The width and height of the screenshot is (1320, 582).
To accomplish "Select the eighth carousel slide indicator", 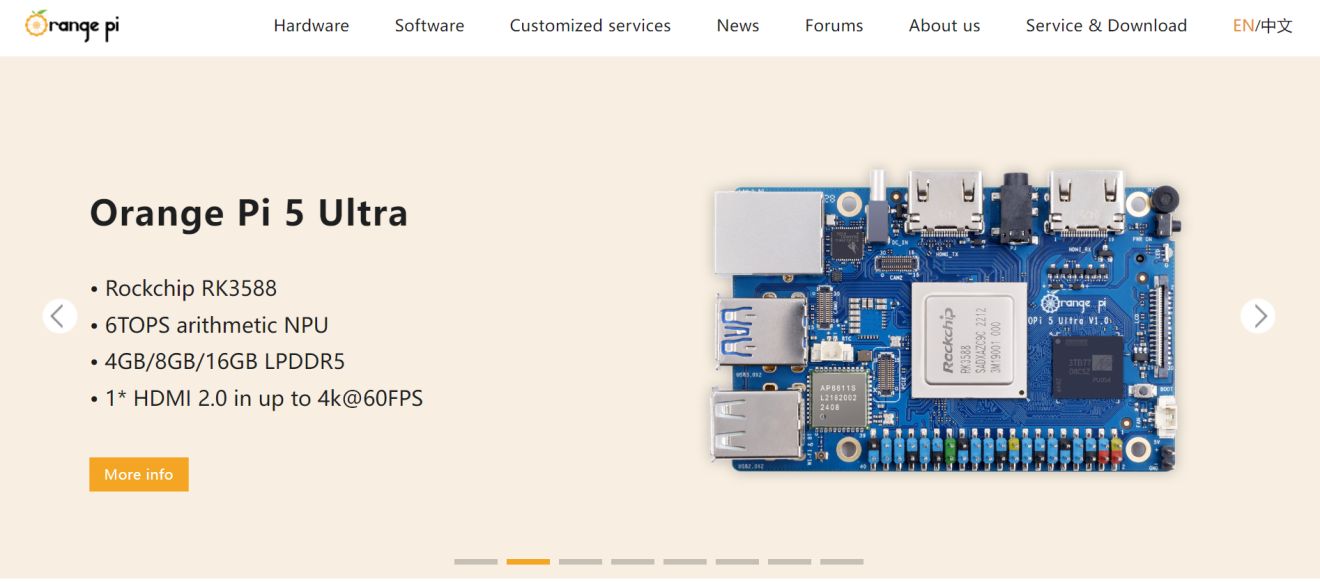I will (x=842, y=562).
